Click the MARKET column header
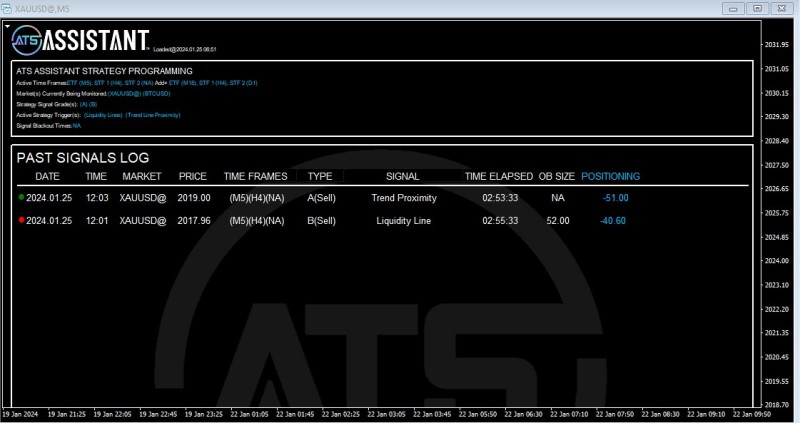800x423 pixels. click(142, 177)
